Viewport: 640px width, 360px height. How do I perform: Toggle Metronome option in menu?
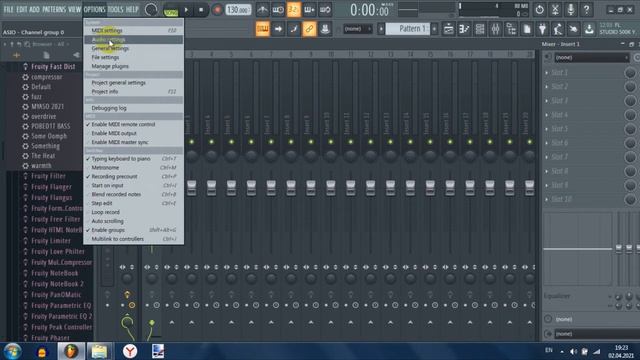point(133,168)
